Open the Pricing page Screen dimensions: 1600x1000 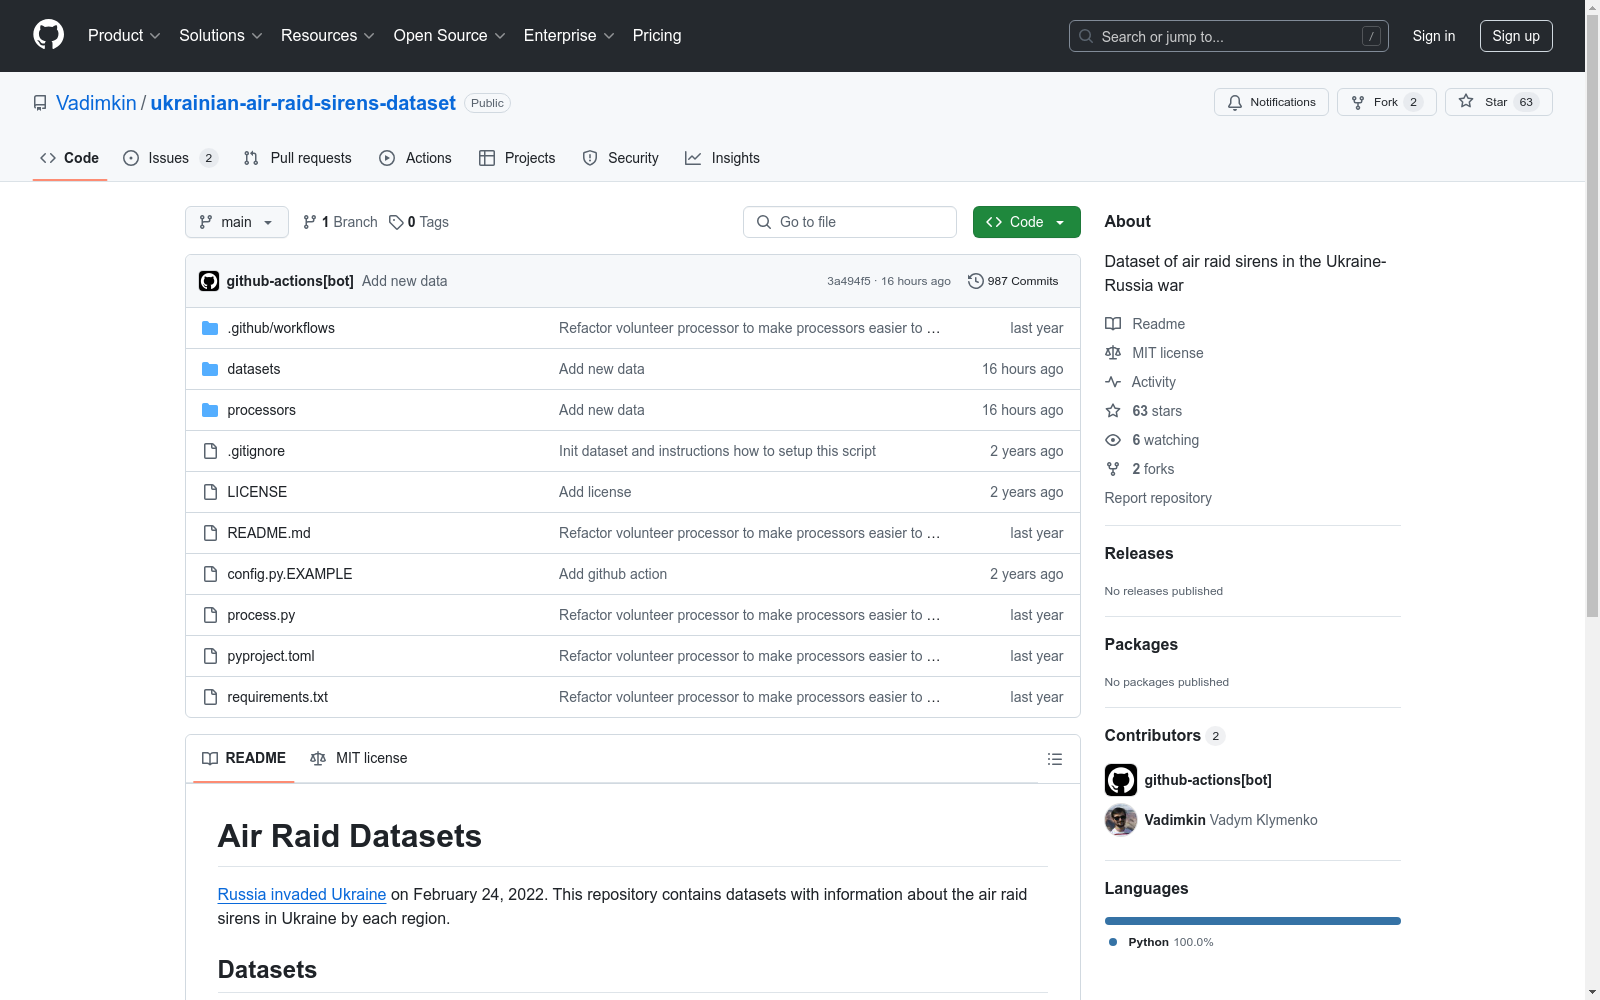coord(657,36)
